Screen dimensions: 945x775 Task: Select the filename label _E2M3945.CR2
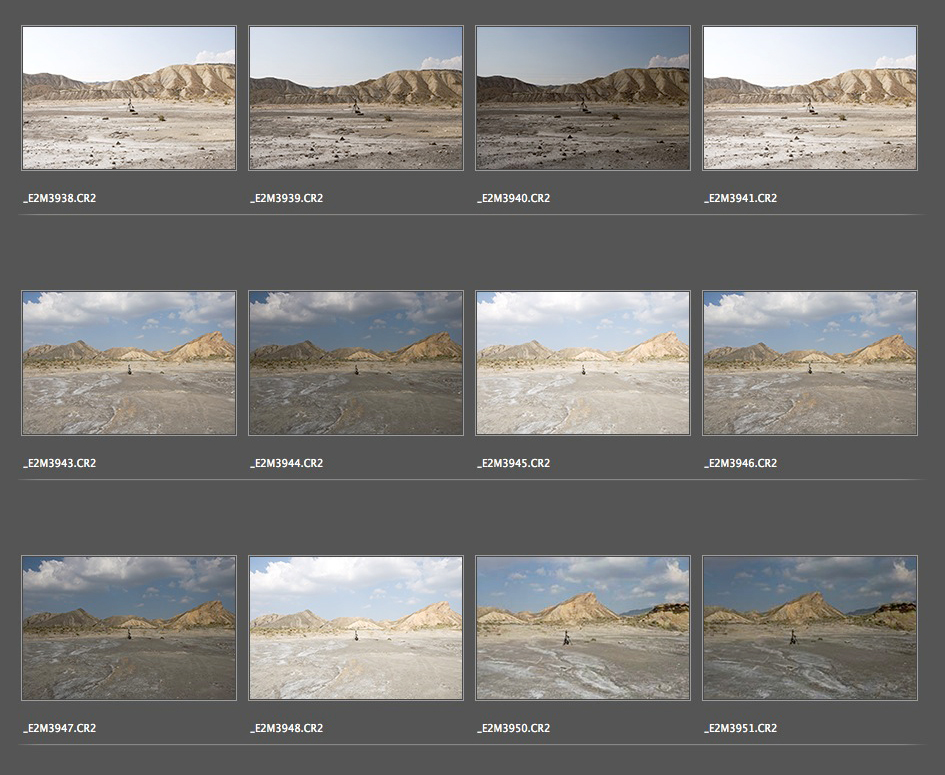514,464
